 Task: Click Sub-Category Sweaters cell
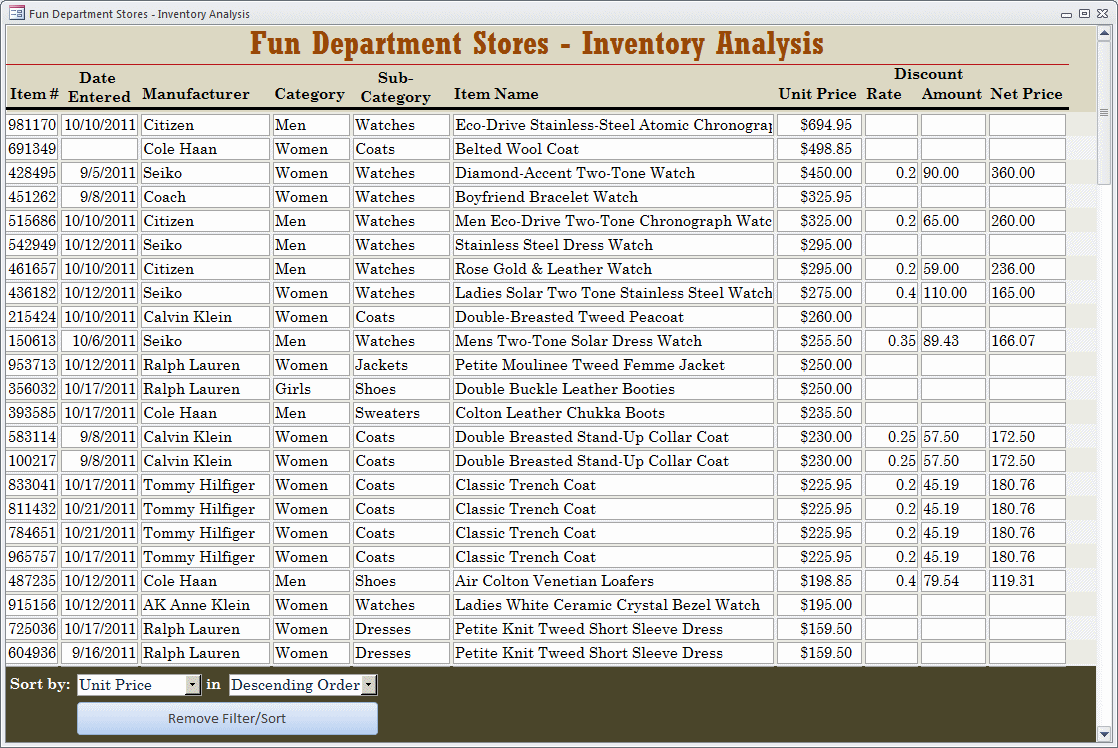point(401,413)
